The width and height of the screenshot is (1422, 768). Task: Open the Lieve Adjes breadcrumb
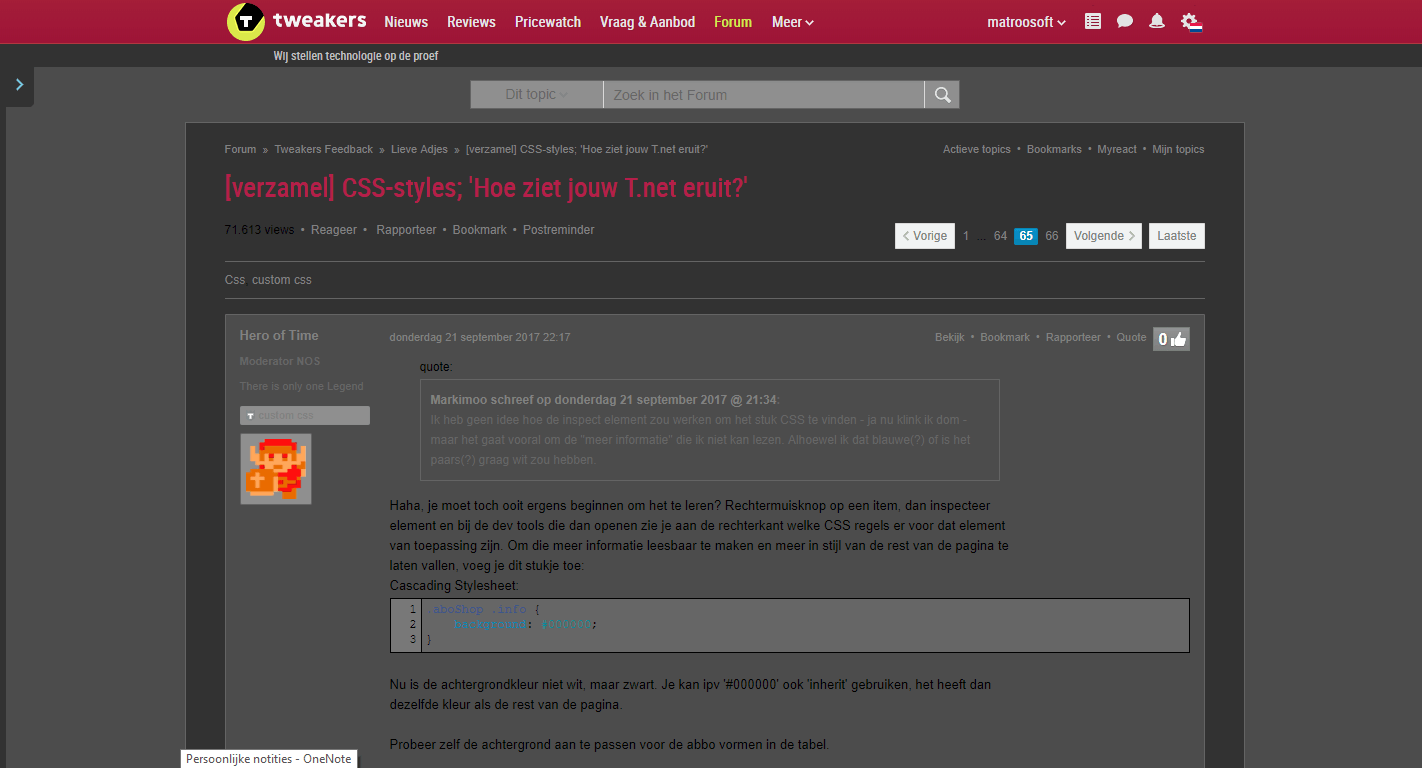coord(419,149)
